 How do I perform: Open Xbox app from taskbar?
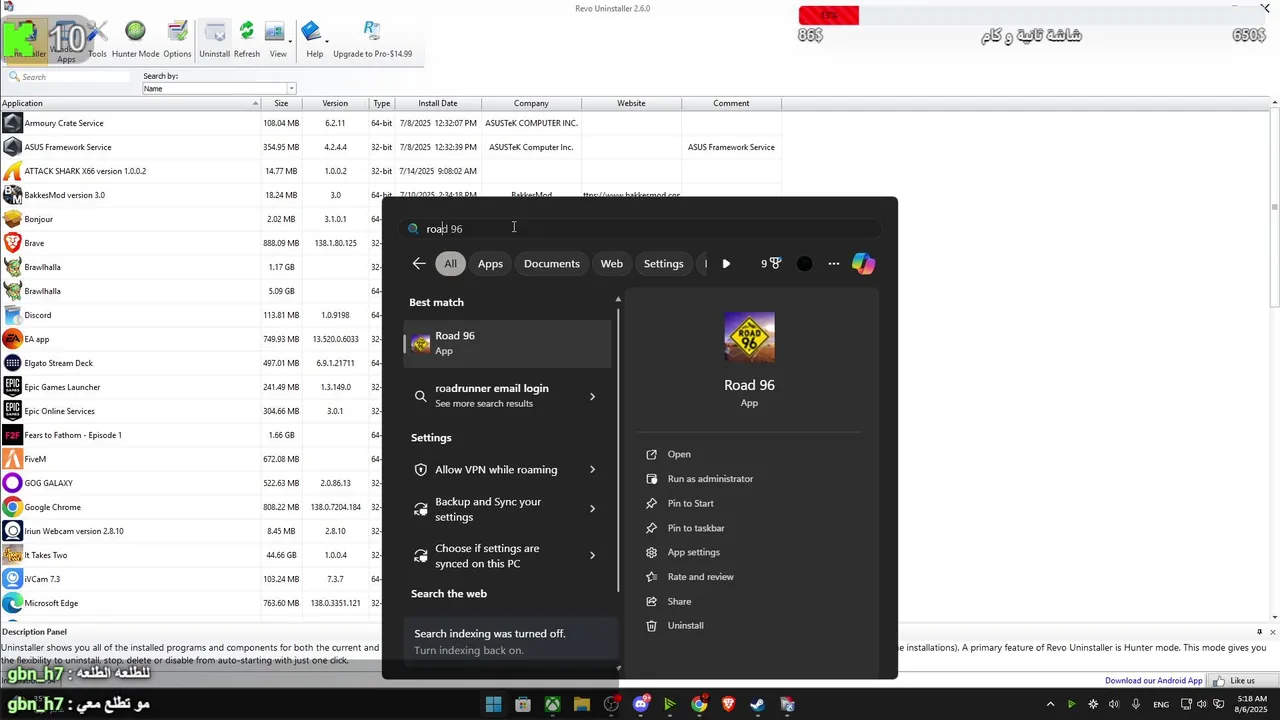click(x=552, y=705)
